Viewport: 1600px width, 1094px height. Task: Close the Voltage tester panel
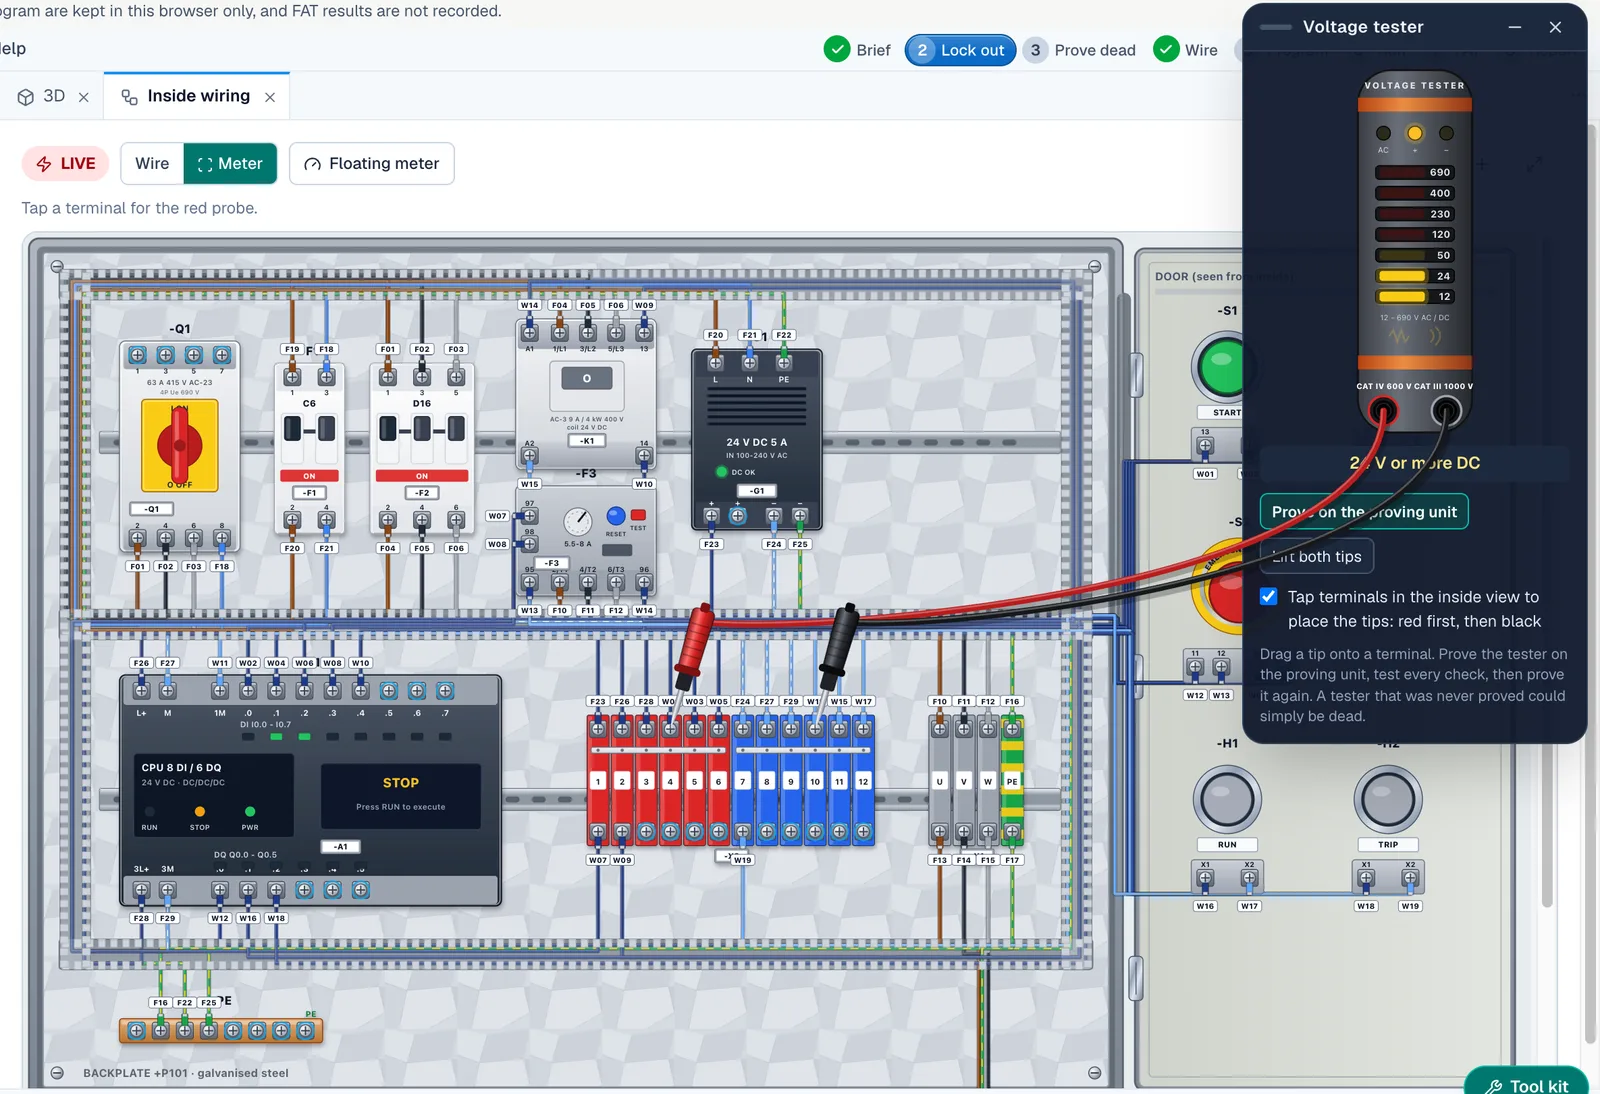tap(1555, 27)
